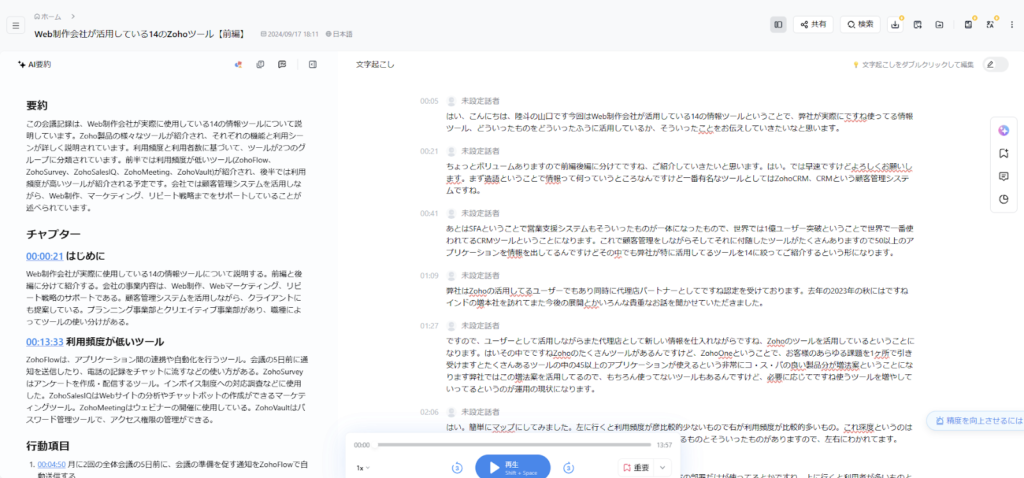The image size is (1024, 478).
Task: Click 未設定話者 label at 01:09
Action: (481, 275)
